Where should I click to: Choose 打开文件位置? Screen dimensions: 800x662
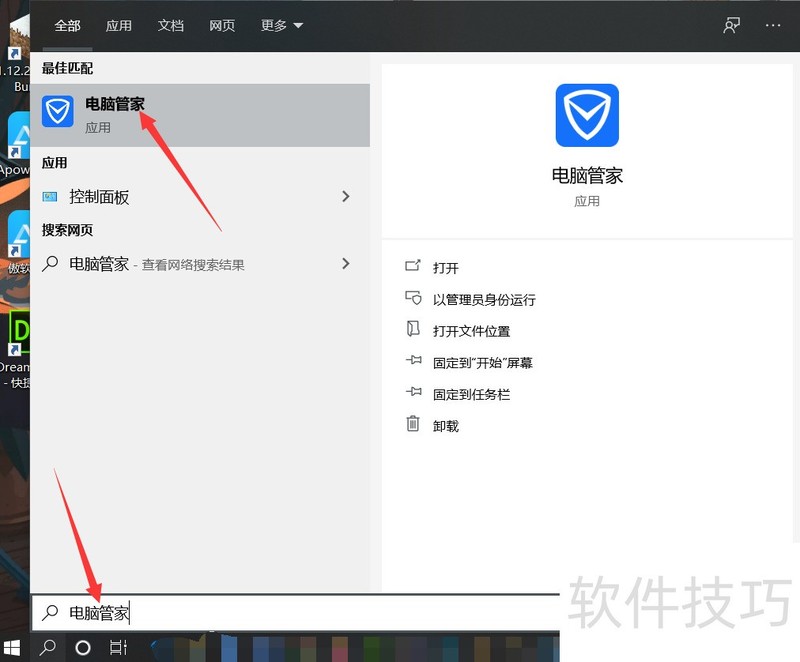point(471,331)
